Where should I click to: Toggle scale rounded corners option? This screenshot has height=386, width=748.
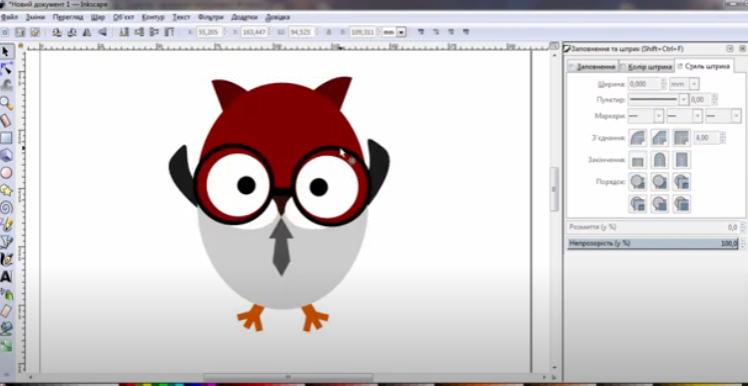(x=436, y=32)
